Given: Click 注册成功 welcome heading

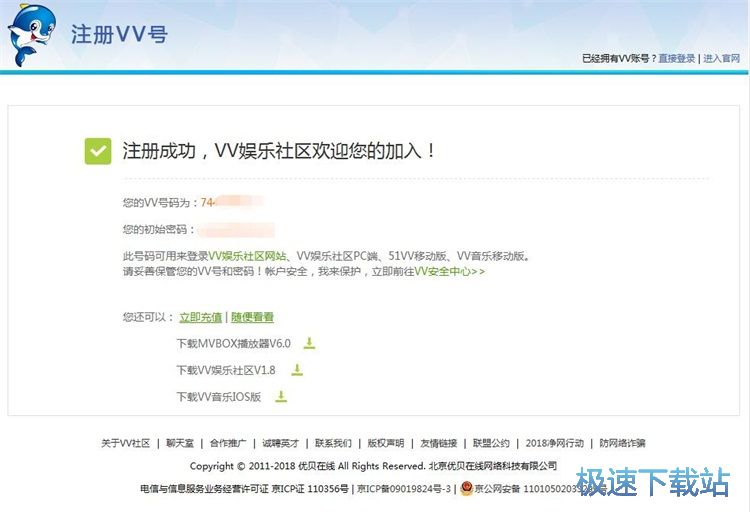Looking at the screenshot, I should tap(278, 151).
